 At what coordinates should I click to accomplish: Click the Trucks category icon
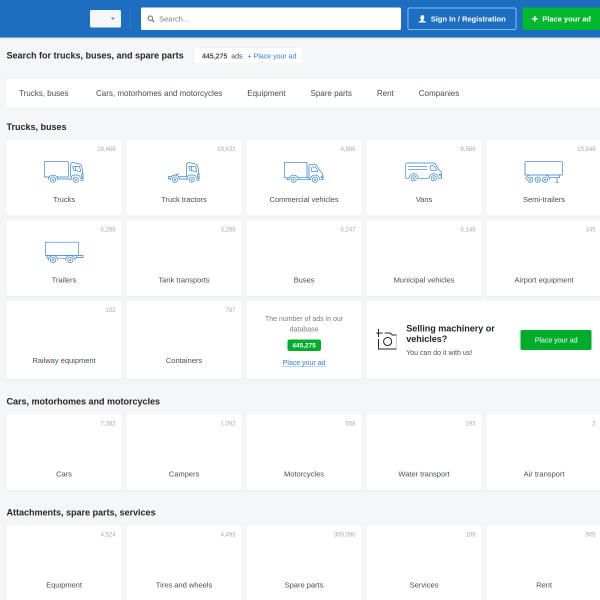tap(64, 171)
